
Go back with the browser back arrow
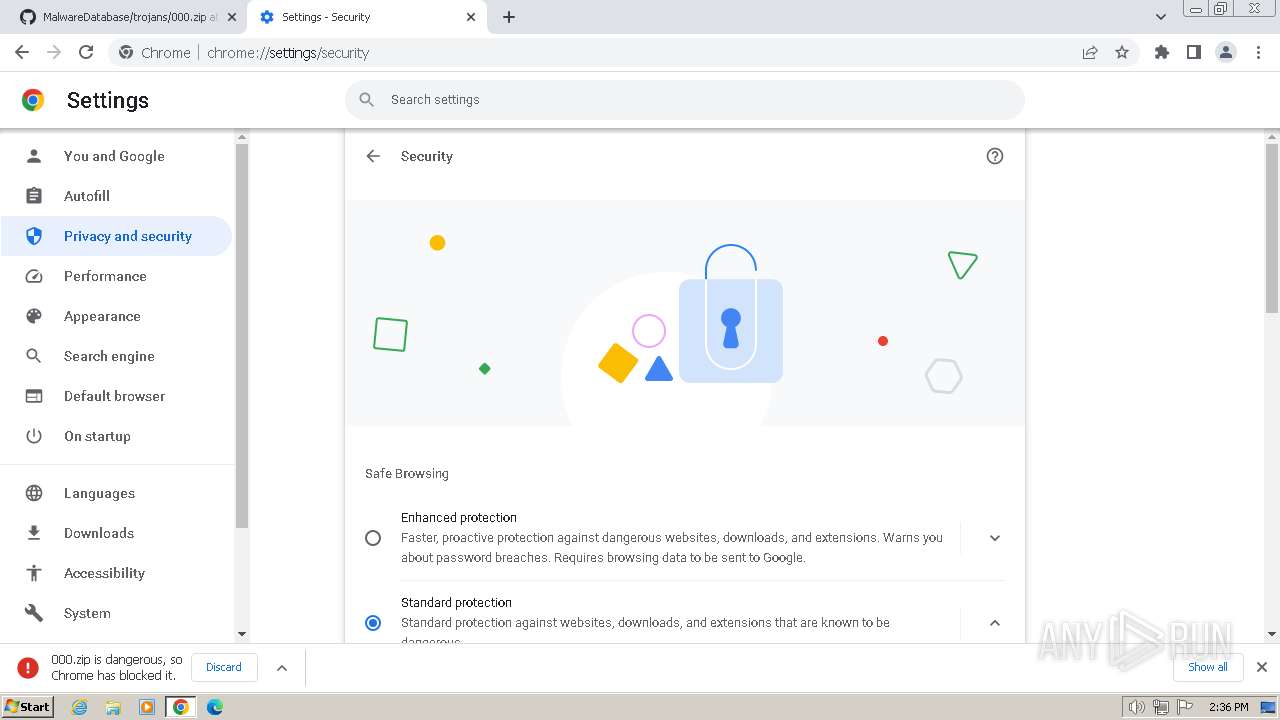22,52
